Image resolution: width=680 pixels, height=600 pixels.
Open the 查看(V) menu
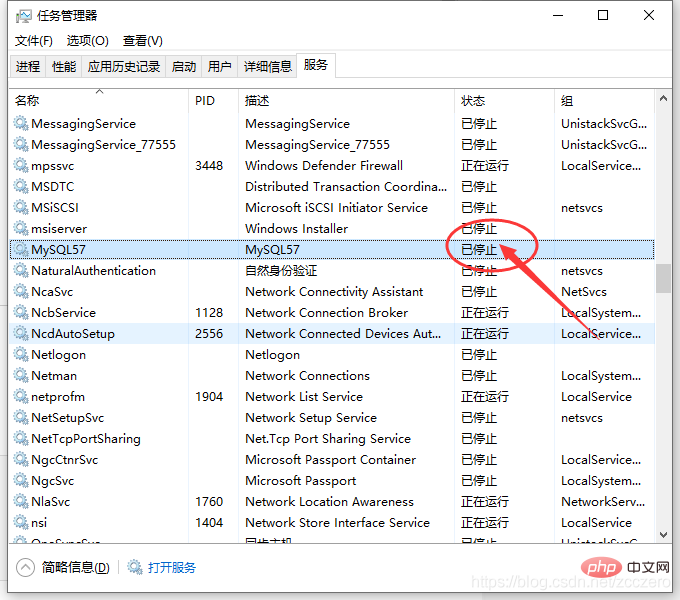pos(143,41)
